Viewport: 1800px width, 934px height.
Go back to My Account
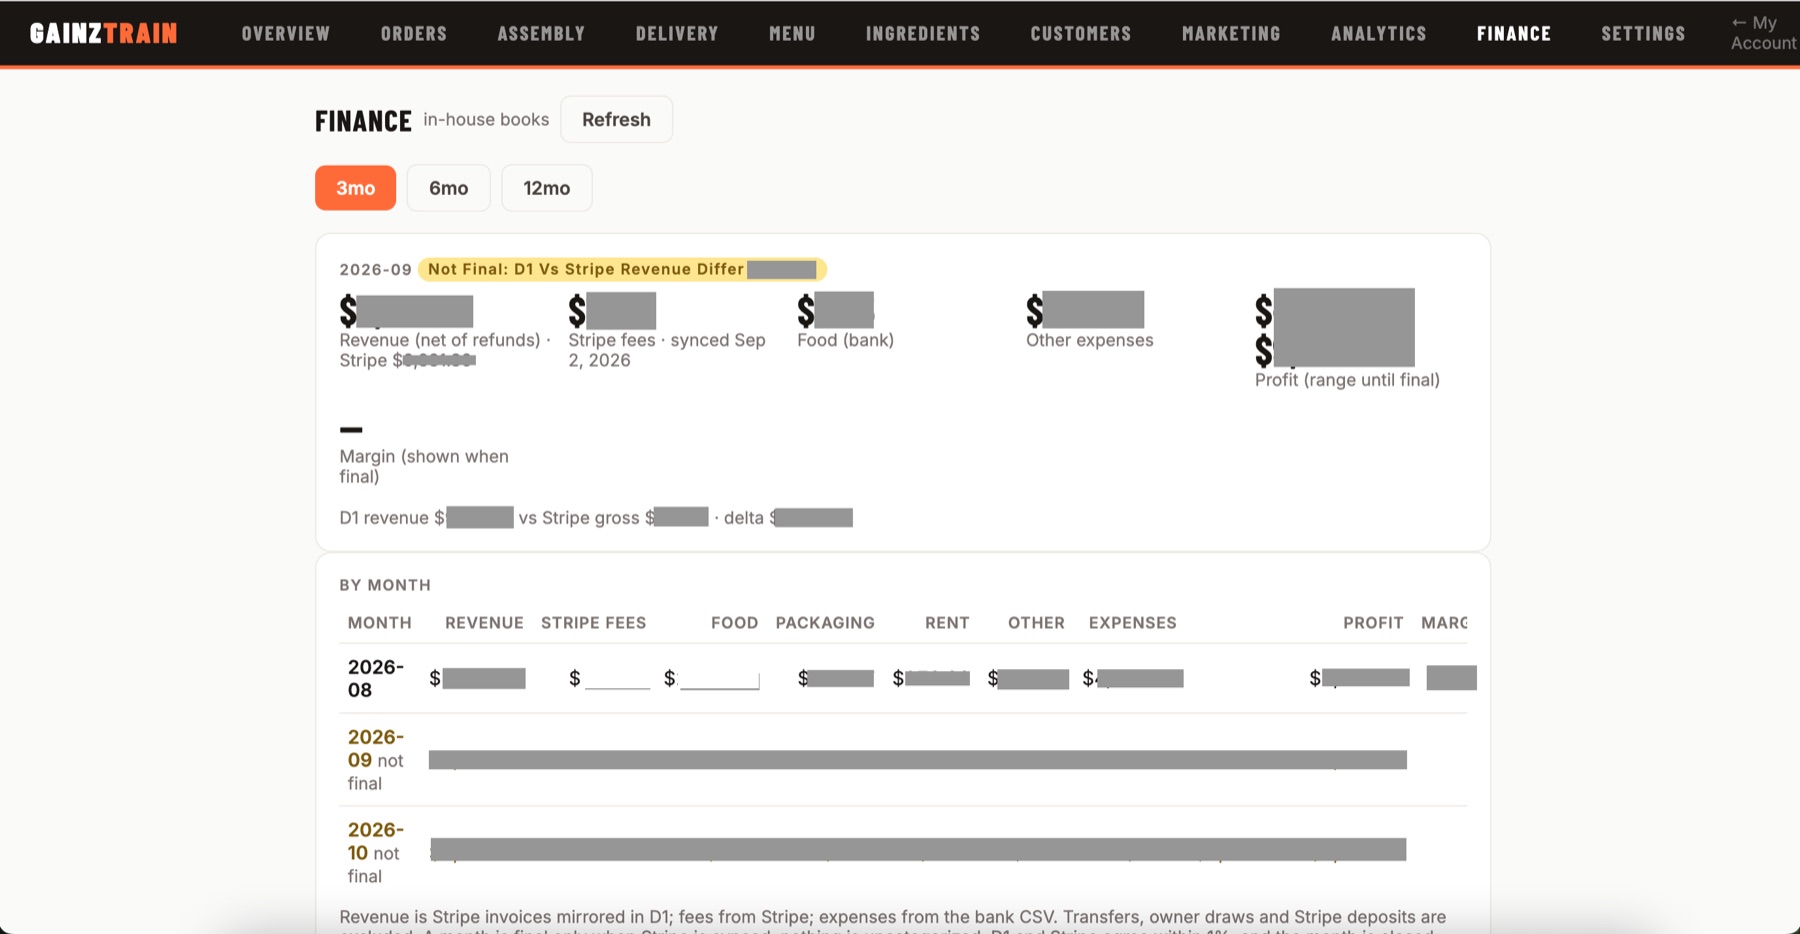[x=1763, y=33]
